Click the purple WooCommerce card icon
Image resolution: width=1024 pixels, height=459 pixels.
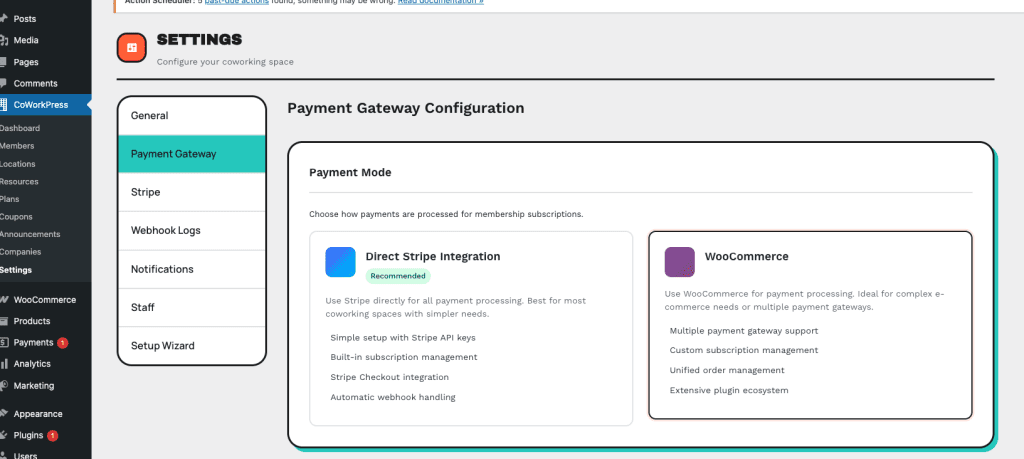pos(680,262)
